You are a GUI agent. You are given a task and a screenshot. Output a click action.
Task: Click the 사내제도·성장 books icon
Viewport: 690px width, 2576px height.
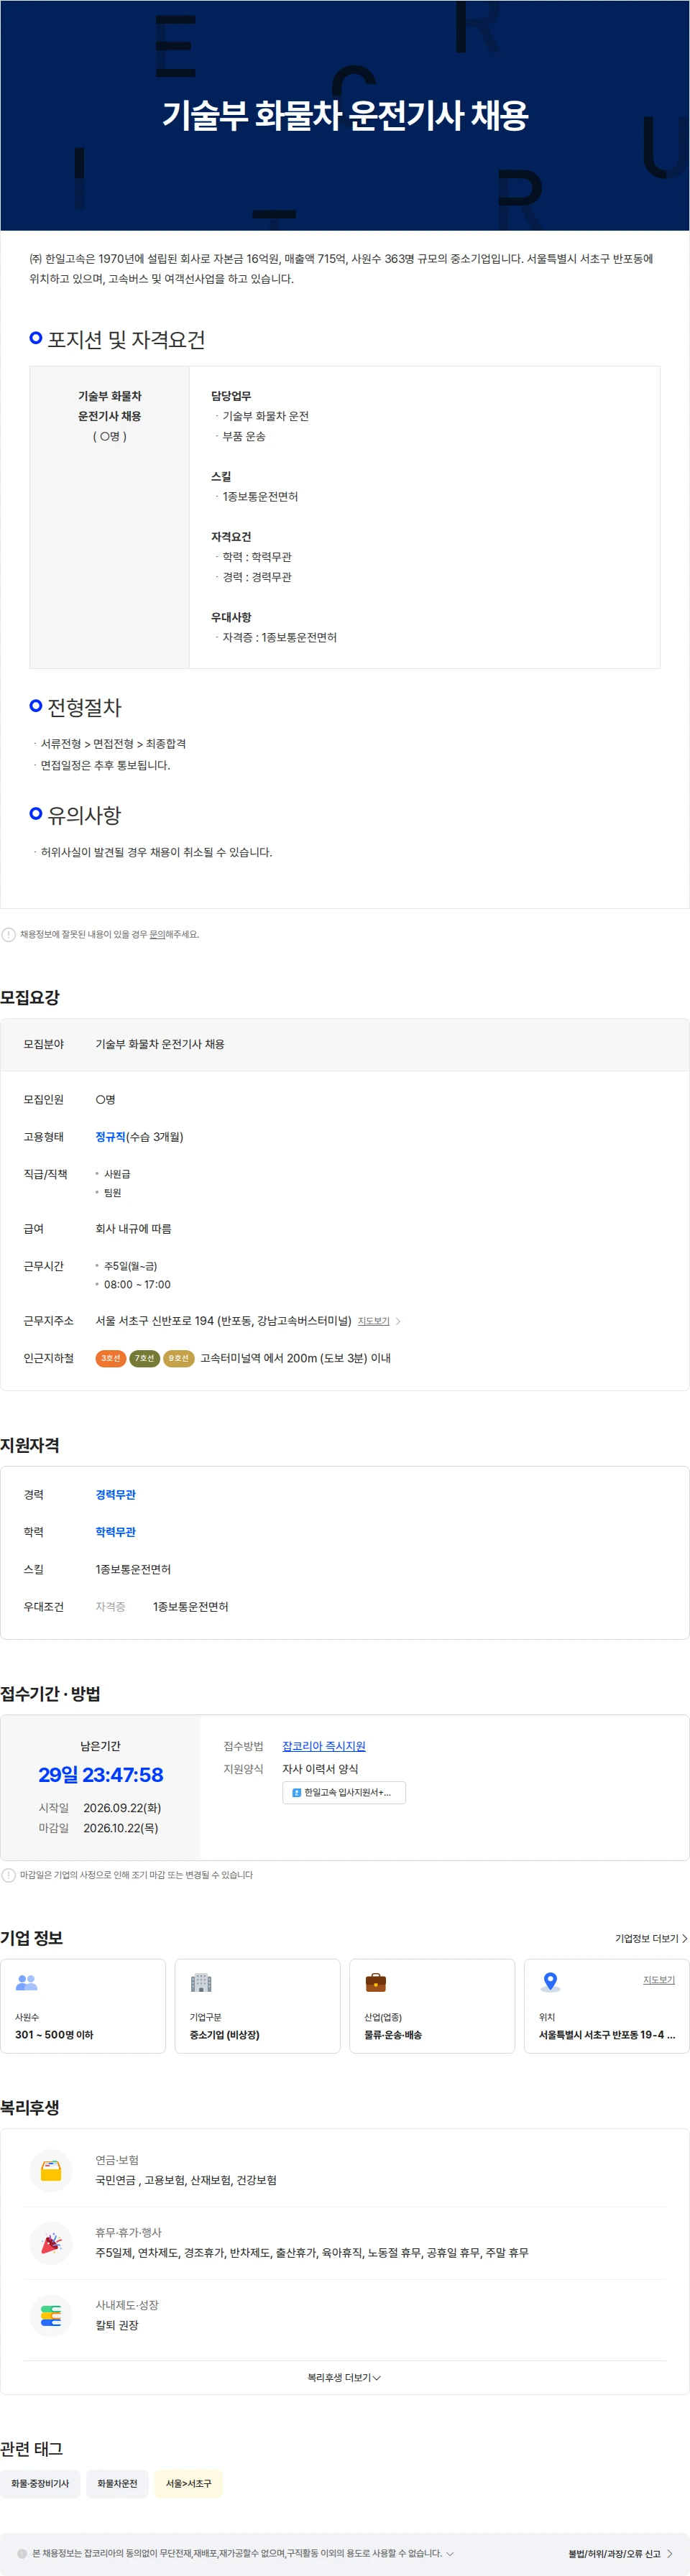pos(51,2315)
